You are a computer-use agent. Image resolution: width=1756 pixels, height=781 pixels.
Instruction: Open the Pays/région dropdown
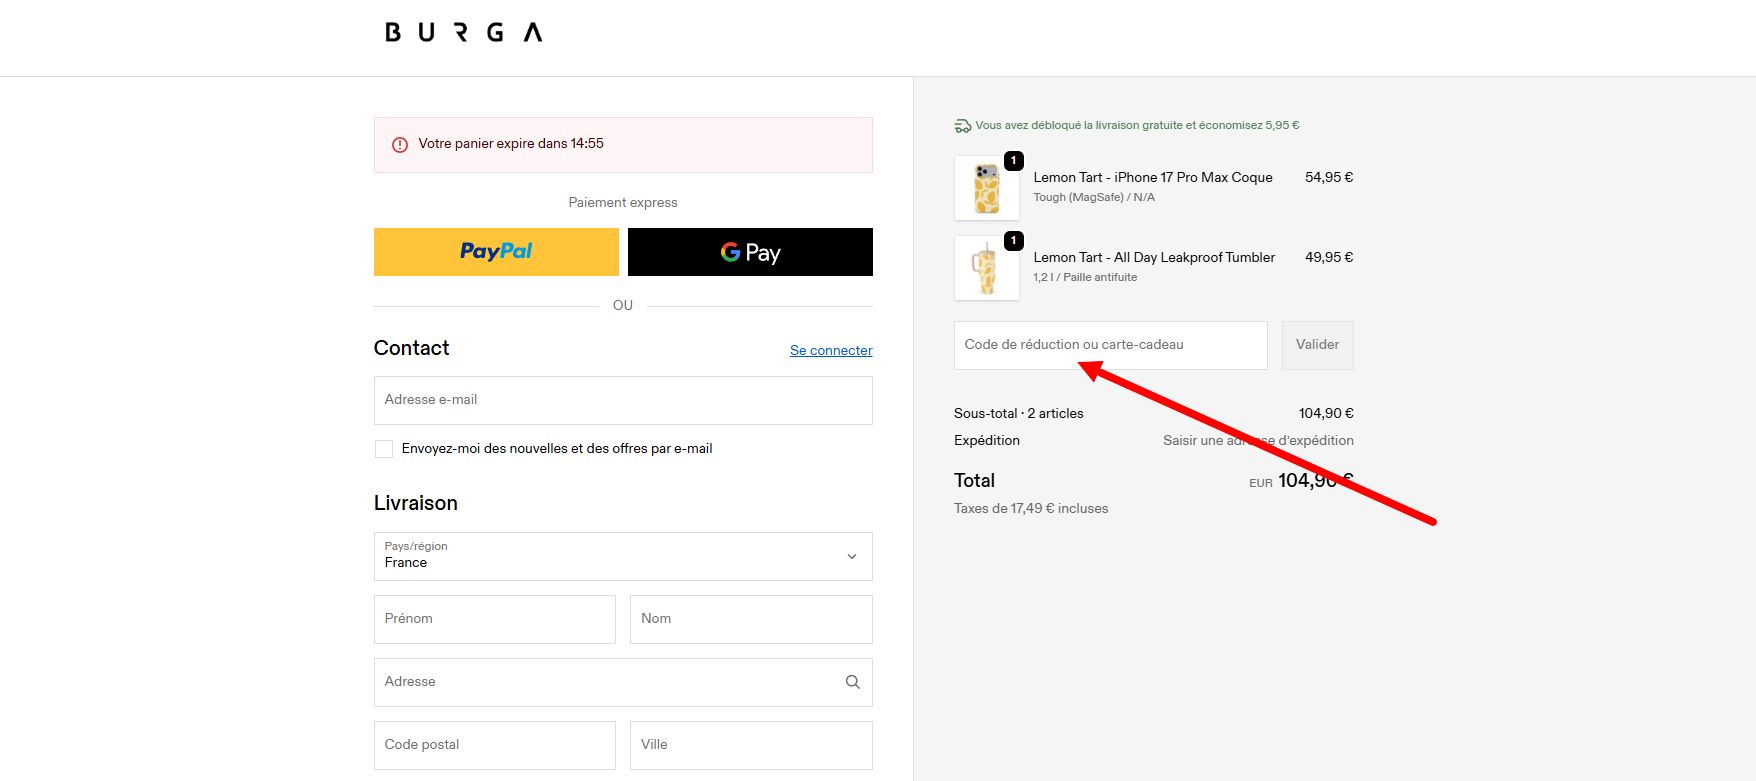(x=623, y=556)
